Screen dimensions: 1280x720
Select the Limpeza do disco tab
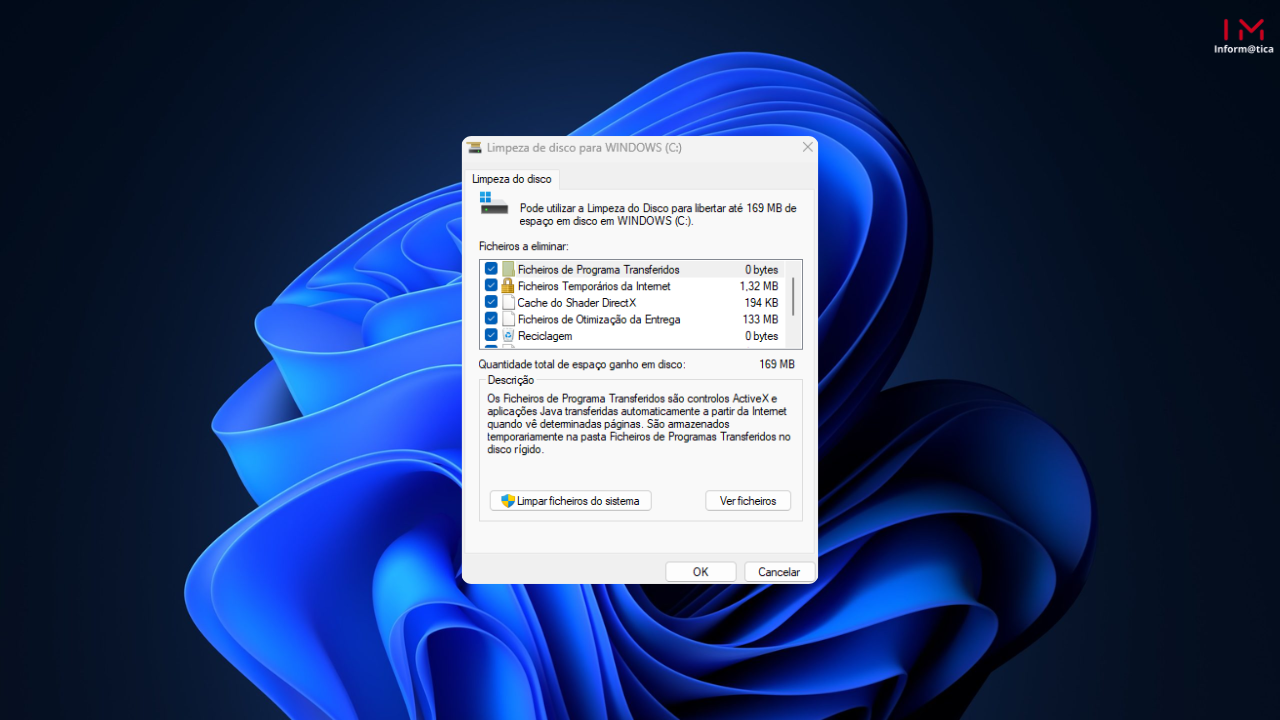[512, 179]
